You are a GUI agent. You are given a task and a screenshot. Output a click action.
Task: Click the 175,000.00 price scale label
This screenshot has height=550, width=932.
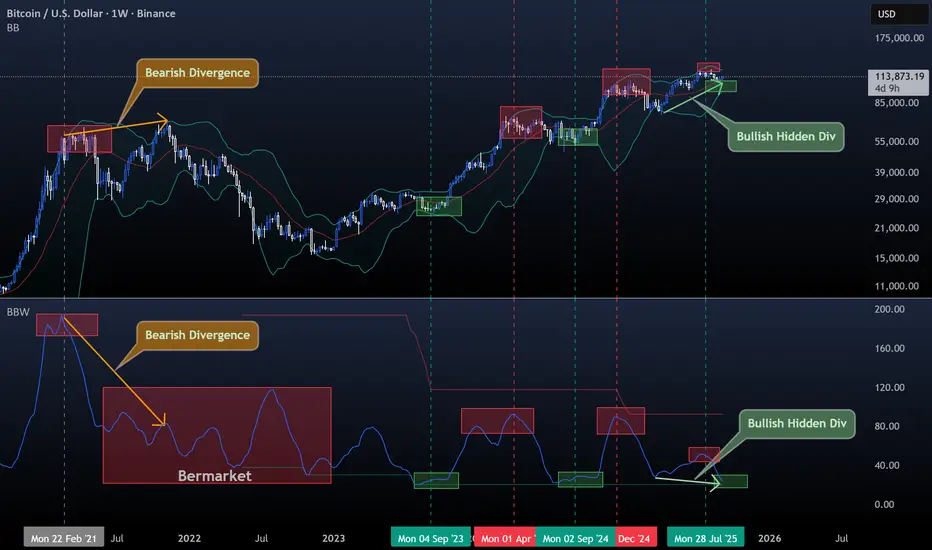coord(899,38)
